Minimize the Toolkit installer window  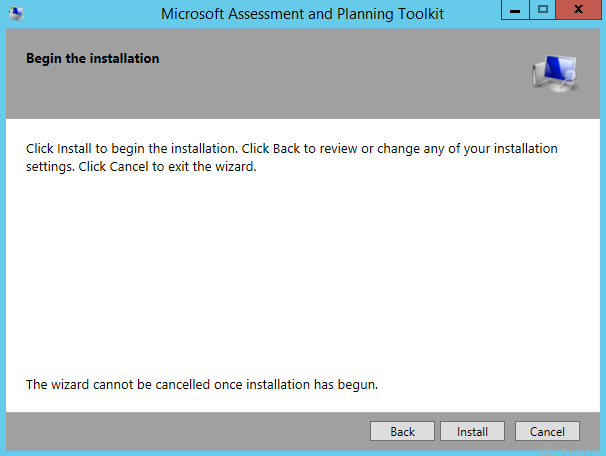pos(517,12)
